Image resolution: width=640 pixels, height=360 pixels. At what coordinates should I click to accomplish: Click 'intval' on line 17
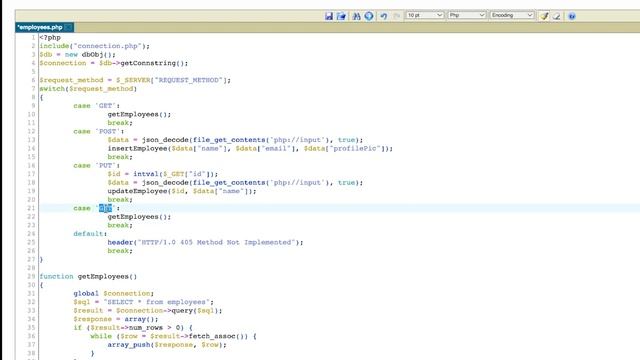pyautogui.click(x=146, y=174)
